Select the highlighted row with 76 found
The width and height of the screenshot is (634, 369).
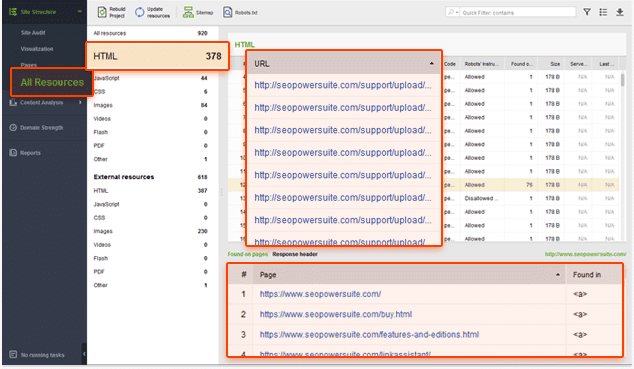pyautogui.click(x=423, y=185)
